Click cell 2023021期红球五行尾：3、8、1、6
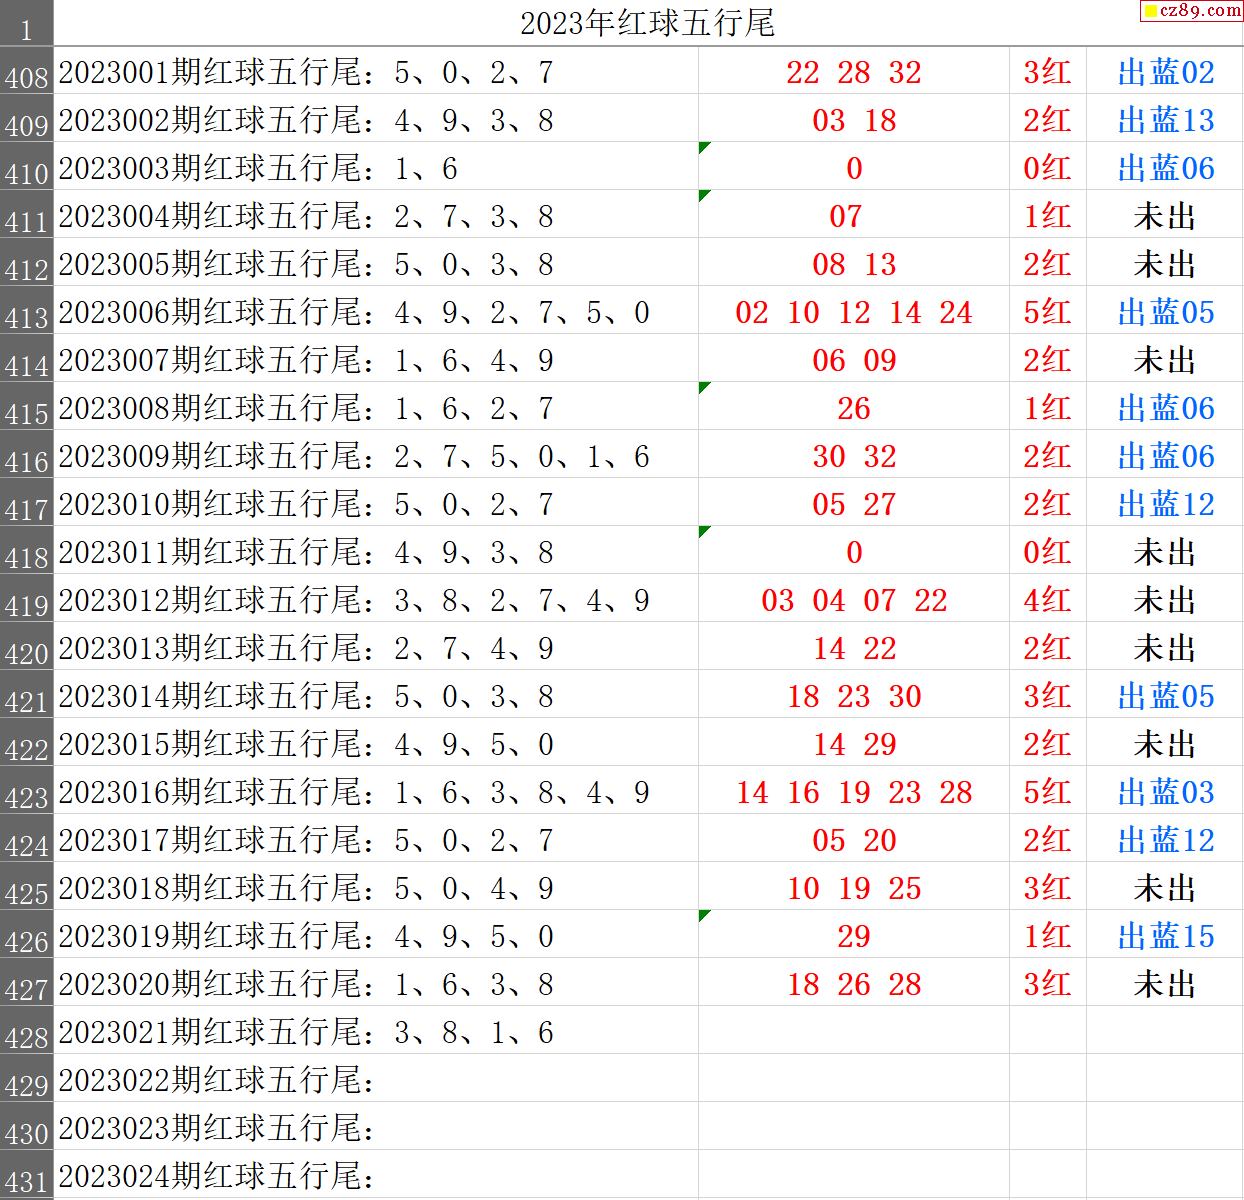Viewport: 1244px width, 1200px height. pyautogui.click(x=376, y=1031)
